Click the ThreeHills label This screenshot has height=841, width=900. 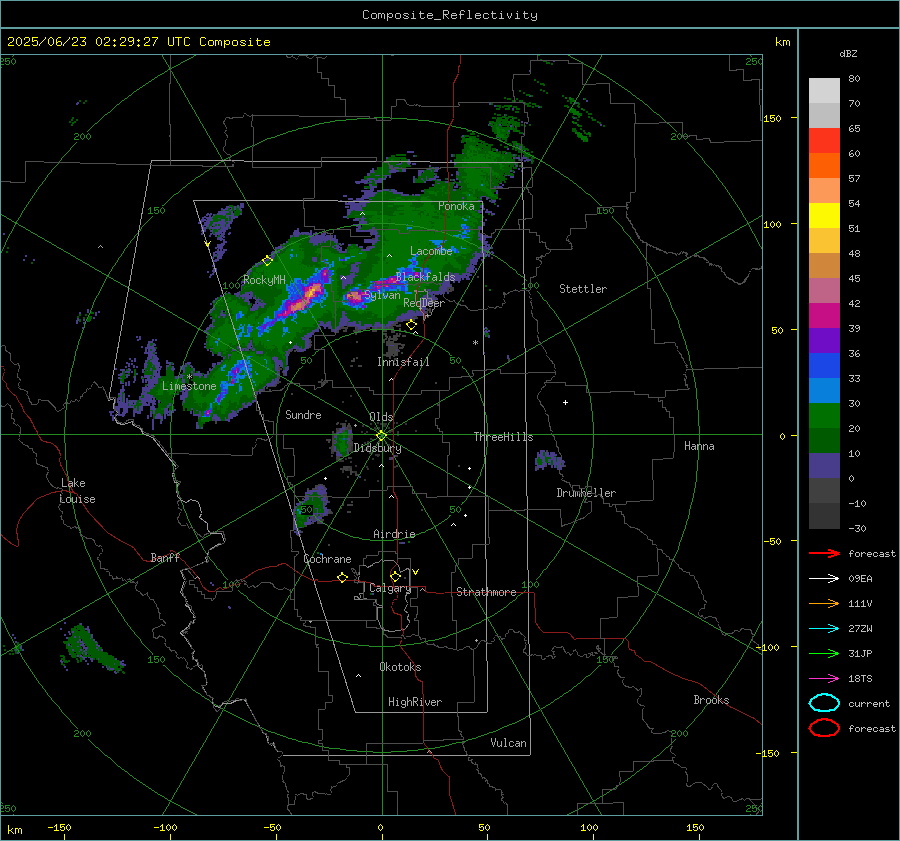click(x=503, y=437)
